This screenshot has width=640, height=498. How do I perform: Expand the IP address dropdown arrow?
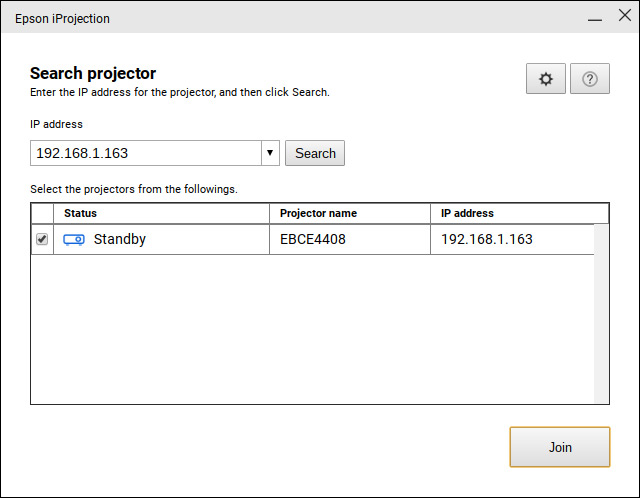pyautogui.click(x=270, y=153)
